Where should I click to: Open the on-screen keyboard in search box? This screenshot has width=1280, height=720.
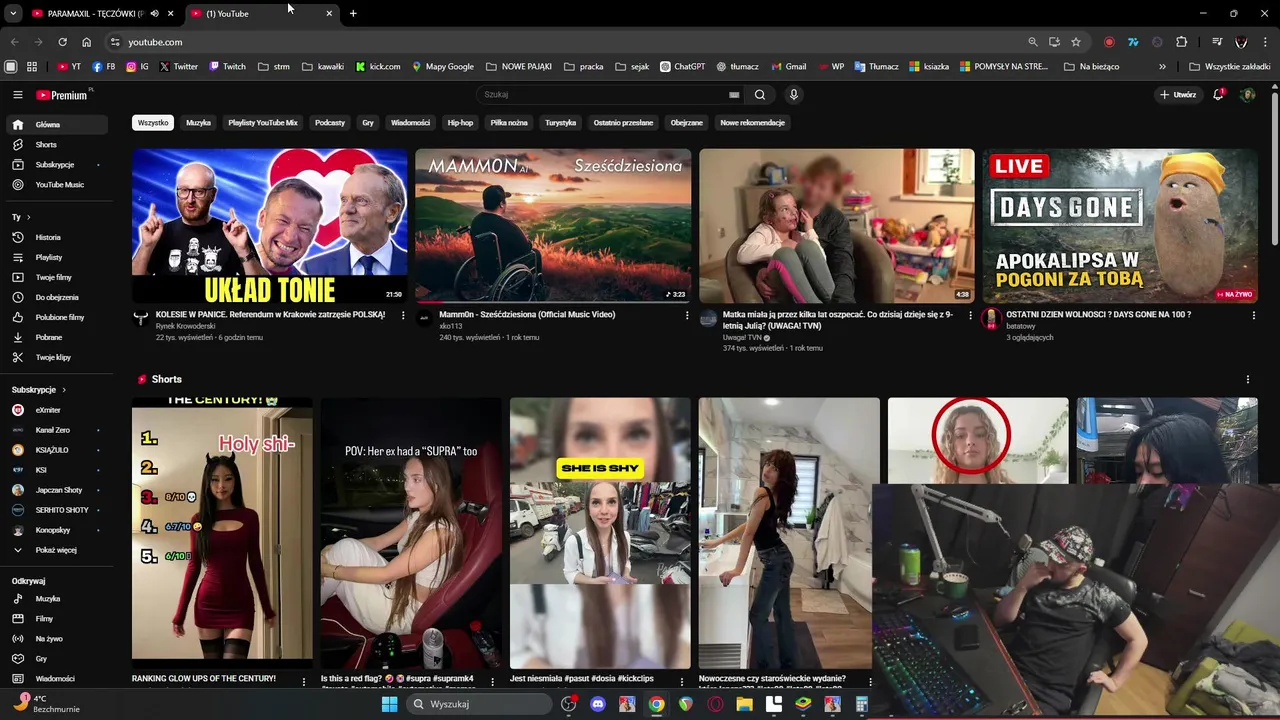click(734, 95)
